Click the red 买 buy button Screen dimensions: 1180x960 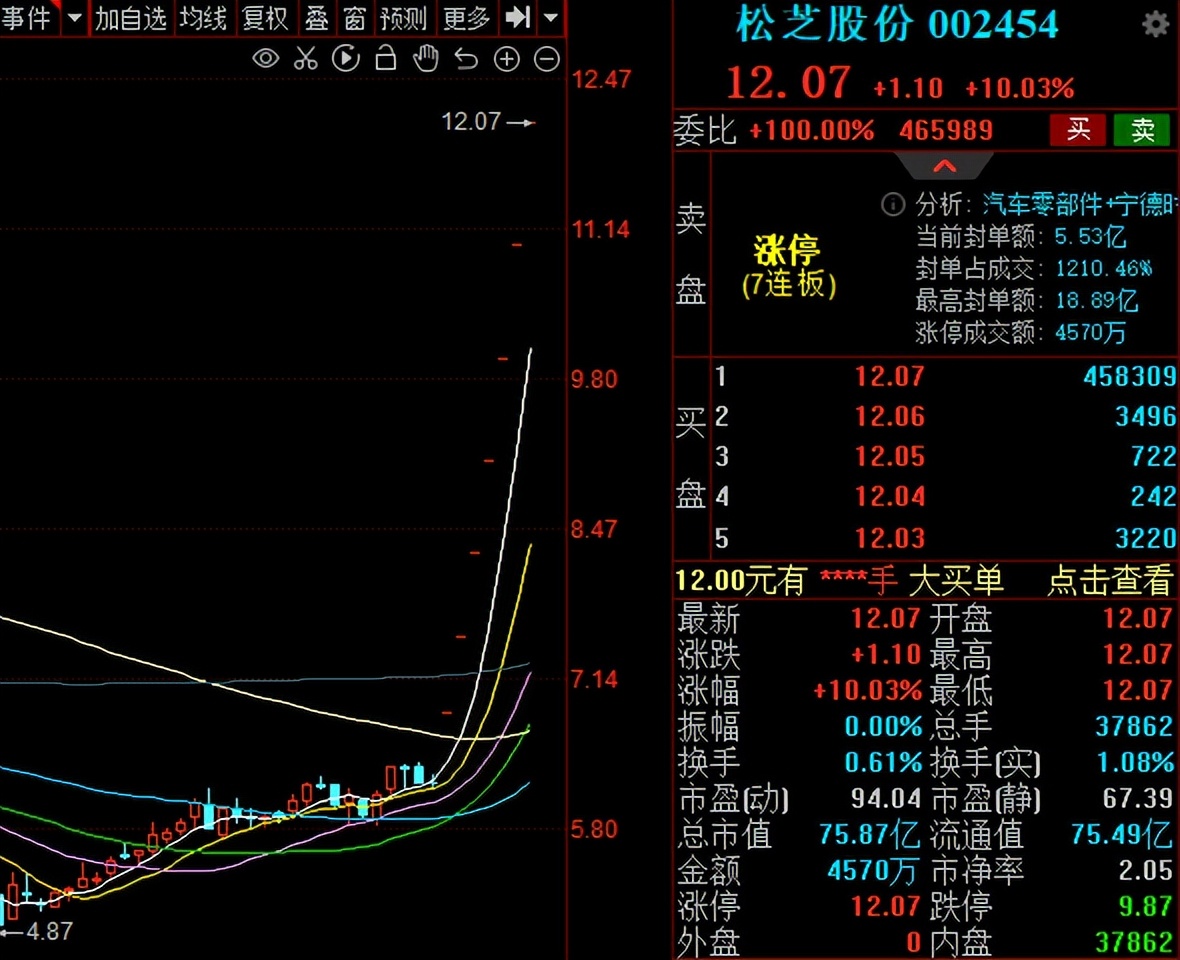click(1078, 130)
